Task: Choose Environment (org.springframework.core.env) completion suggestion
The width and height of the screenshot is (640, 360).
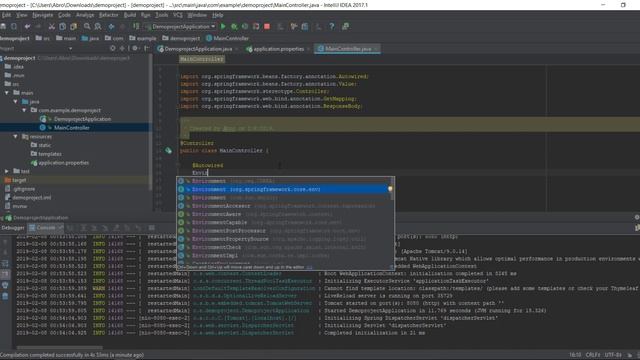Action: pyautogui.click(x=284, y=189)
